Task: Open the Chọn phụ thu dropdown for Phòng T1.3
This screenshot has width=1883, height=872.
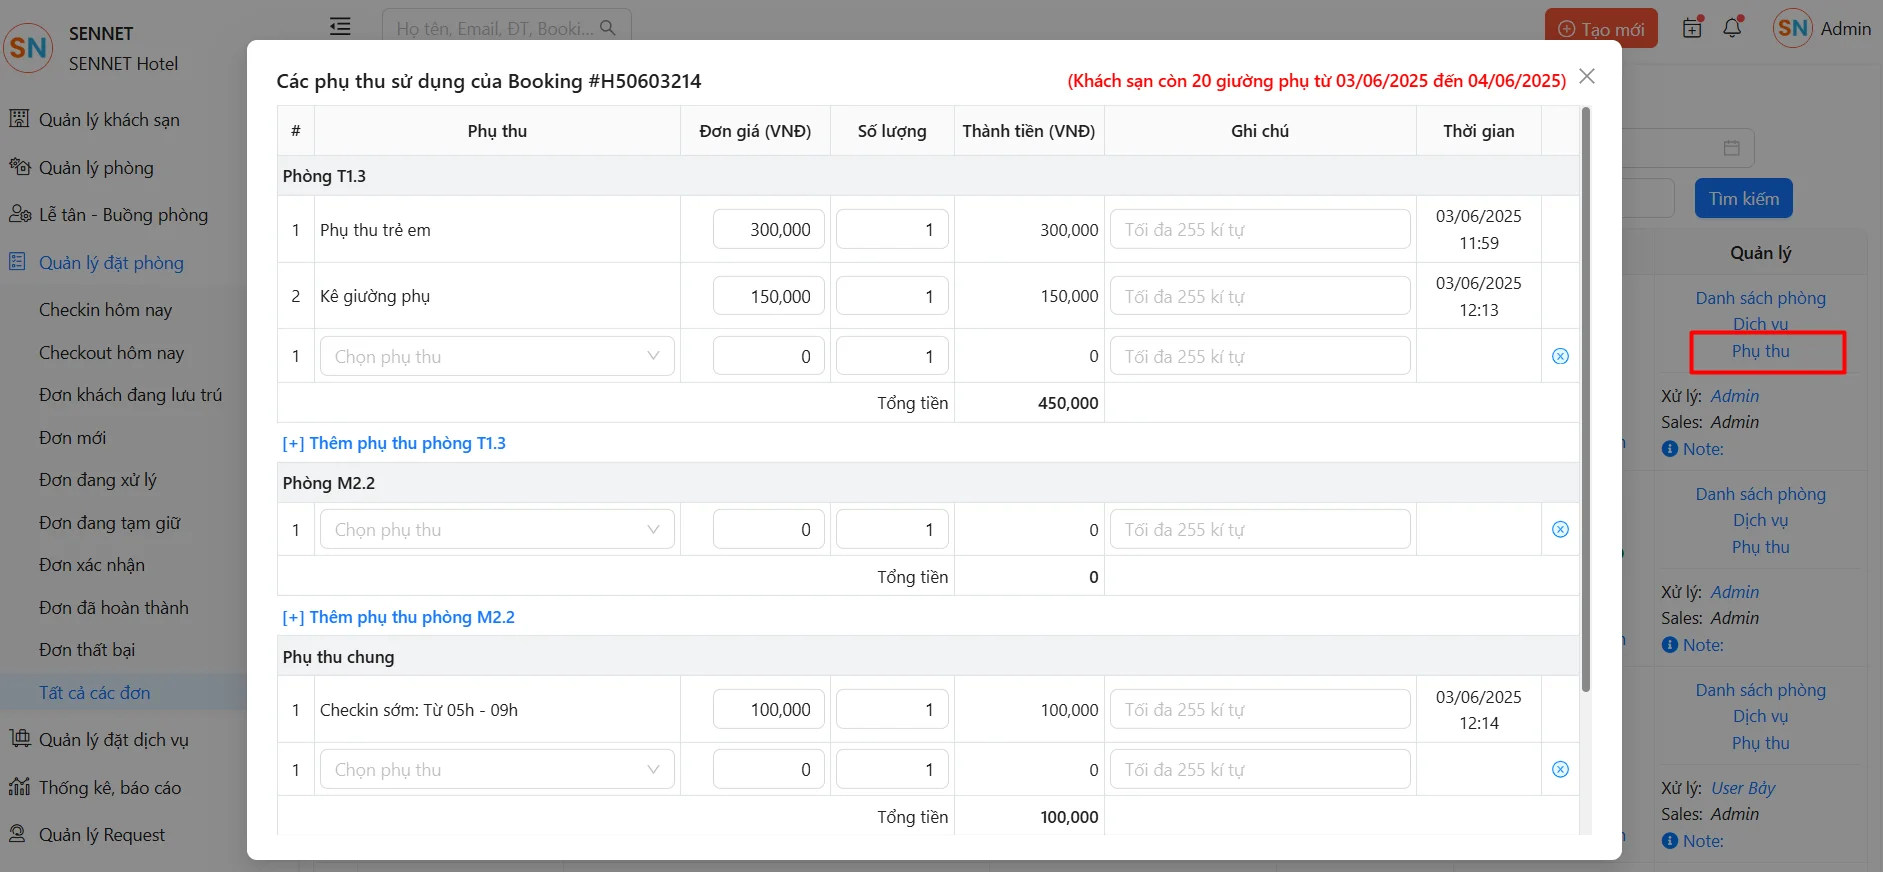Action: (x=497, y=357)
